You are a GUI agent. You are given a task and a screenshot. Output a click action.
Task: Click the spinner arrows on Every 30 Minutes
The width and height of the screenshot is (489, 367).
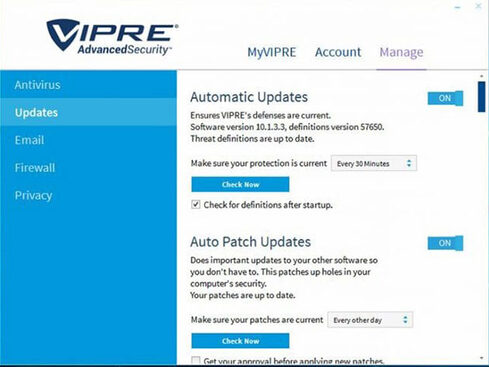[x=409, y=163]
